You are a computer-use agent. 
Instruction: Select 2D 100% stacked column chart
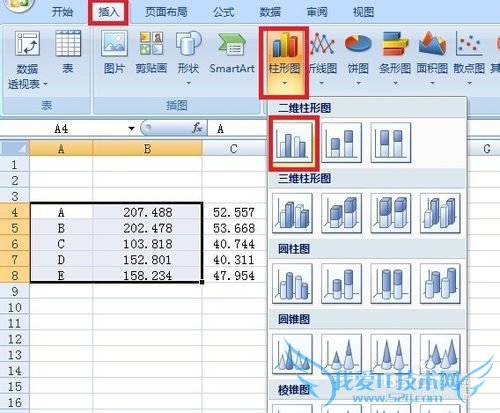coord(391,142)
